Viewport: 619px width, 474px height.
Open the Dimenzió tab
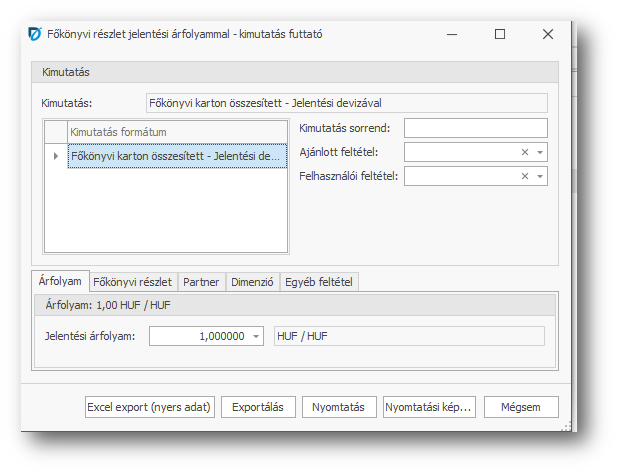(252, 282)
